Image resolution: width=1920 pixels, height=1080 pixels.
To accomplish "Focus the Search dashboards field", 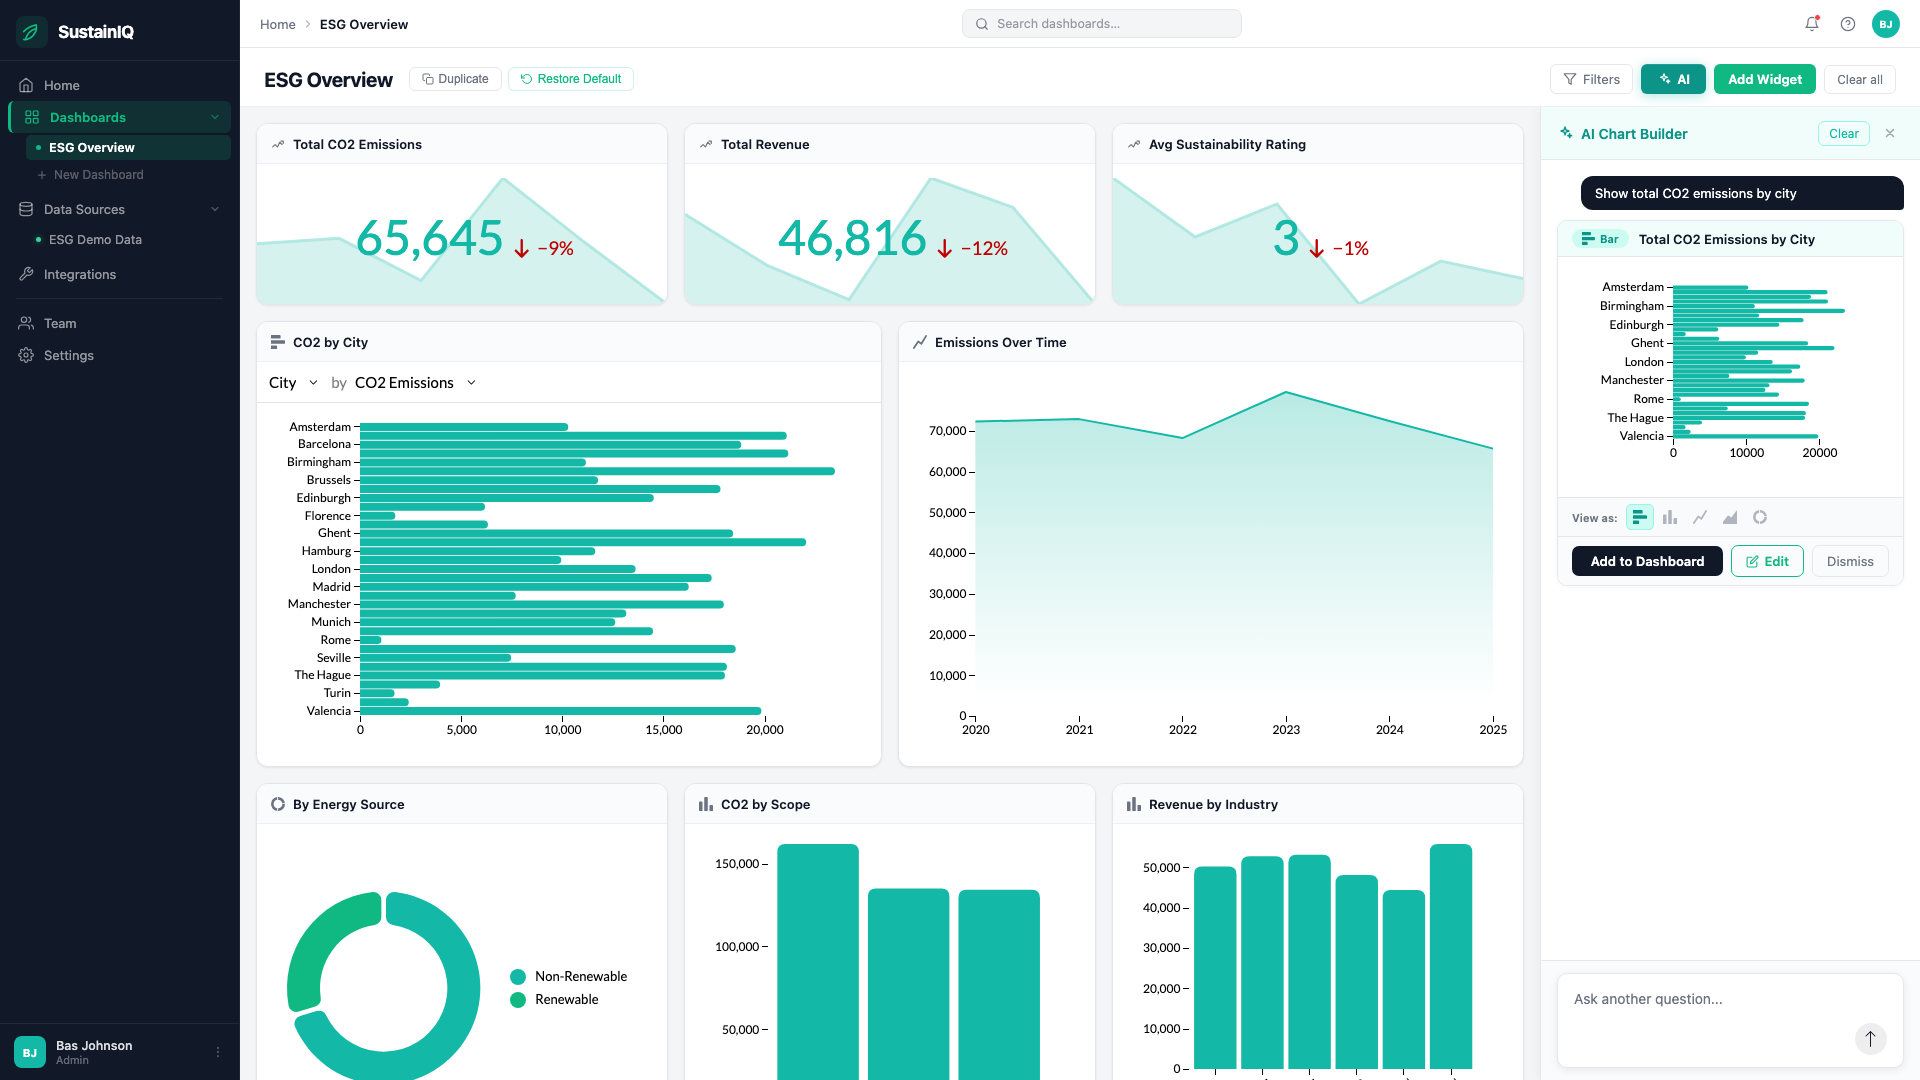I will point(1102,24).
